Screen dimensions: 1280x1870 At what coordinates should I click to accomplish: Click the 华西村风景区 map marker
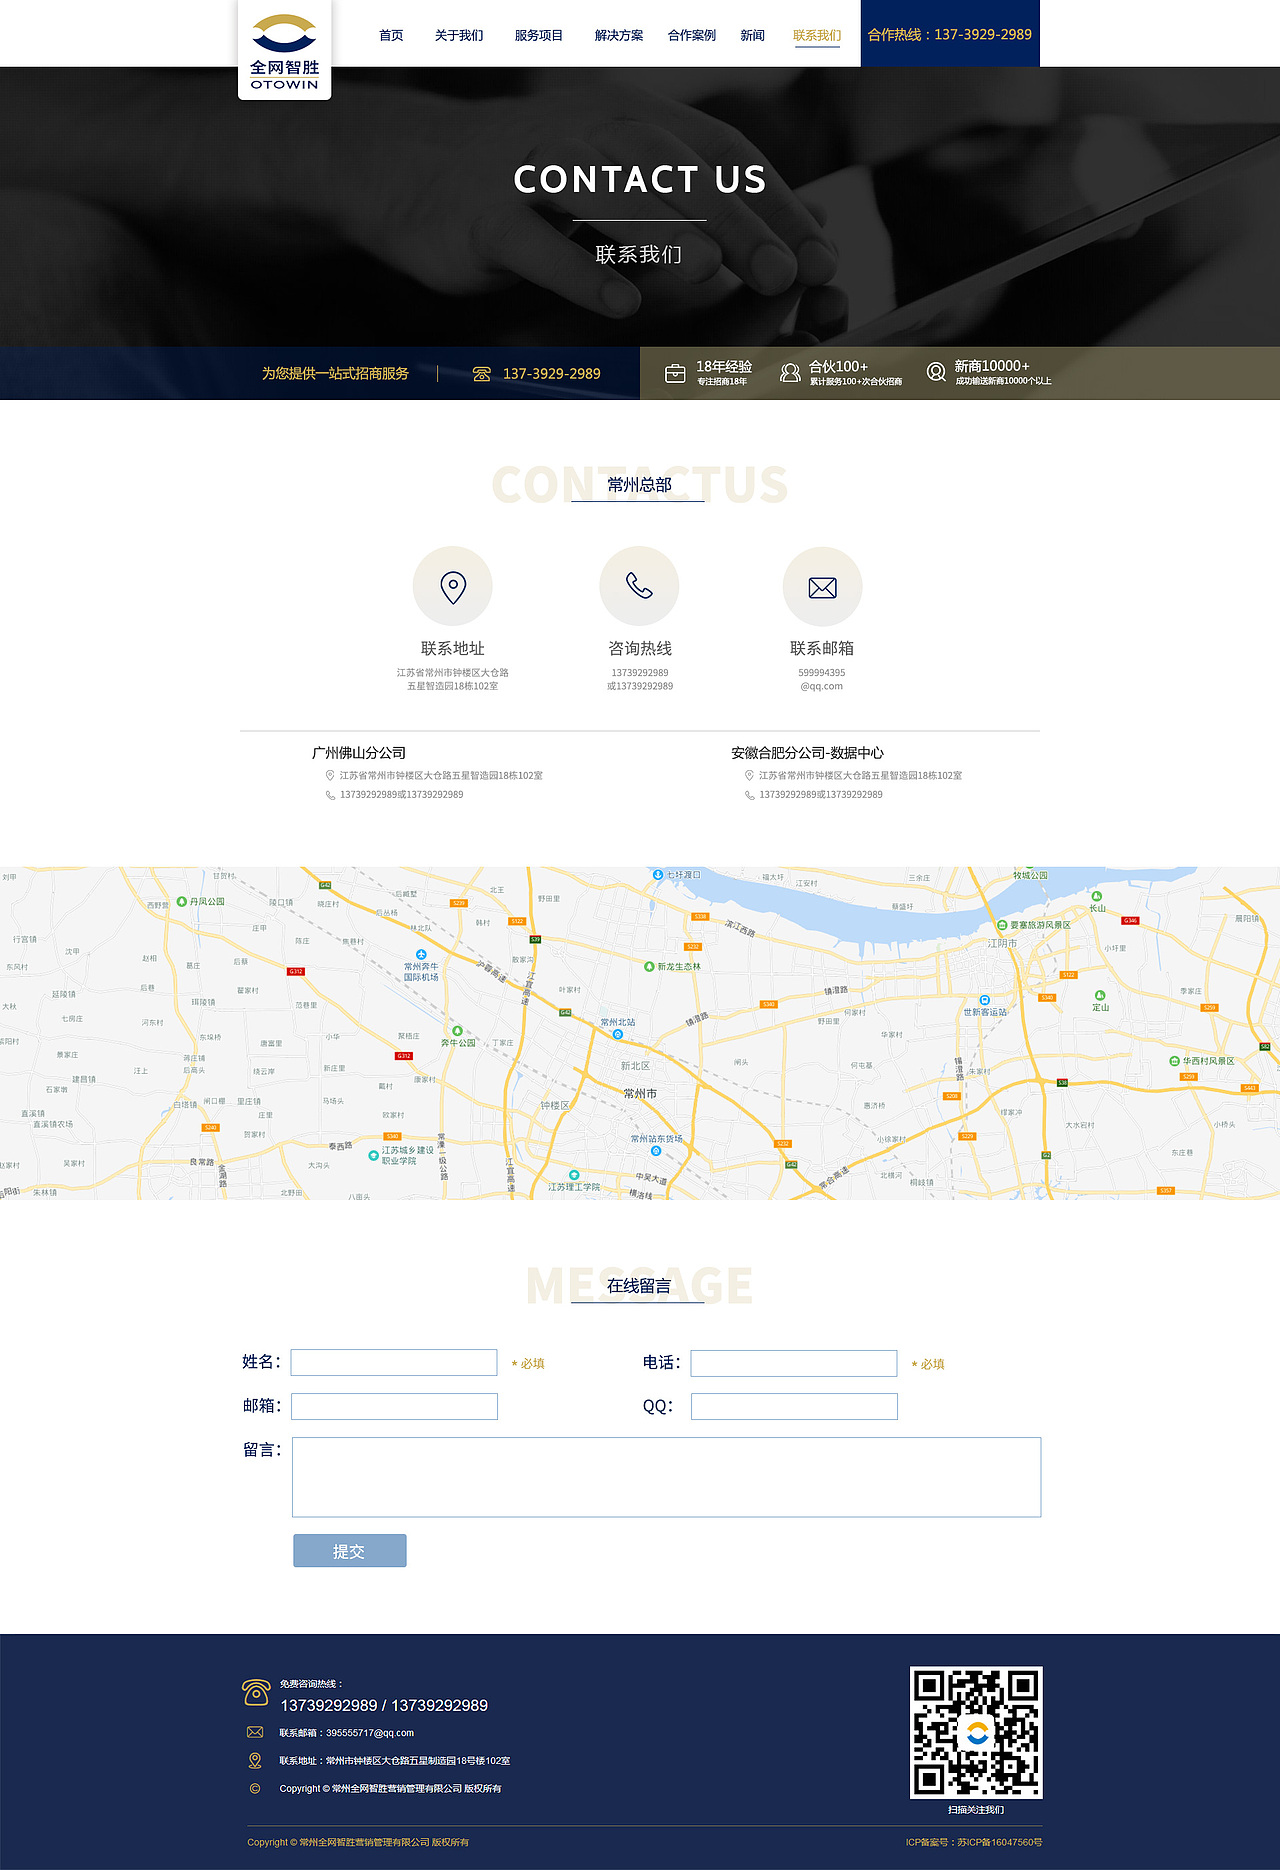coord(1175,1061)
